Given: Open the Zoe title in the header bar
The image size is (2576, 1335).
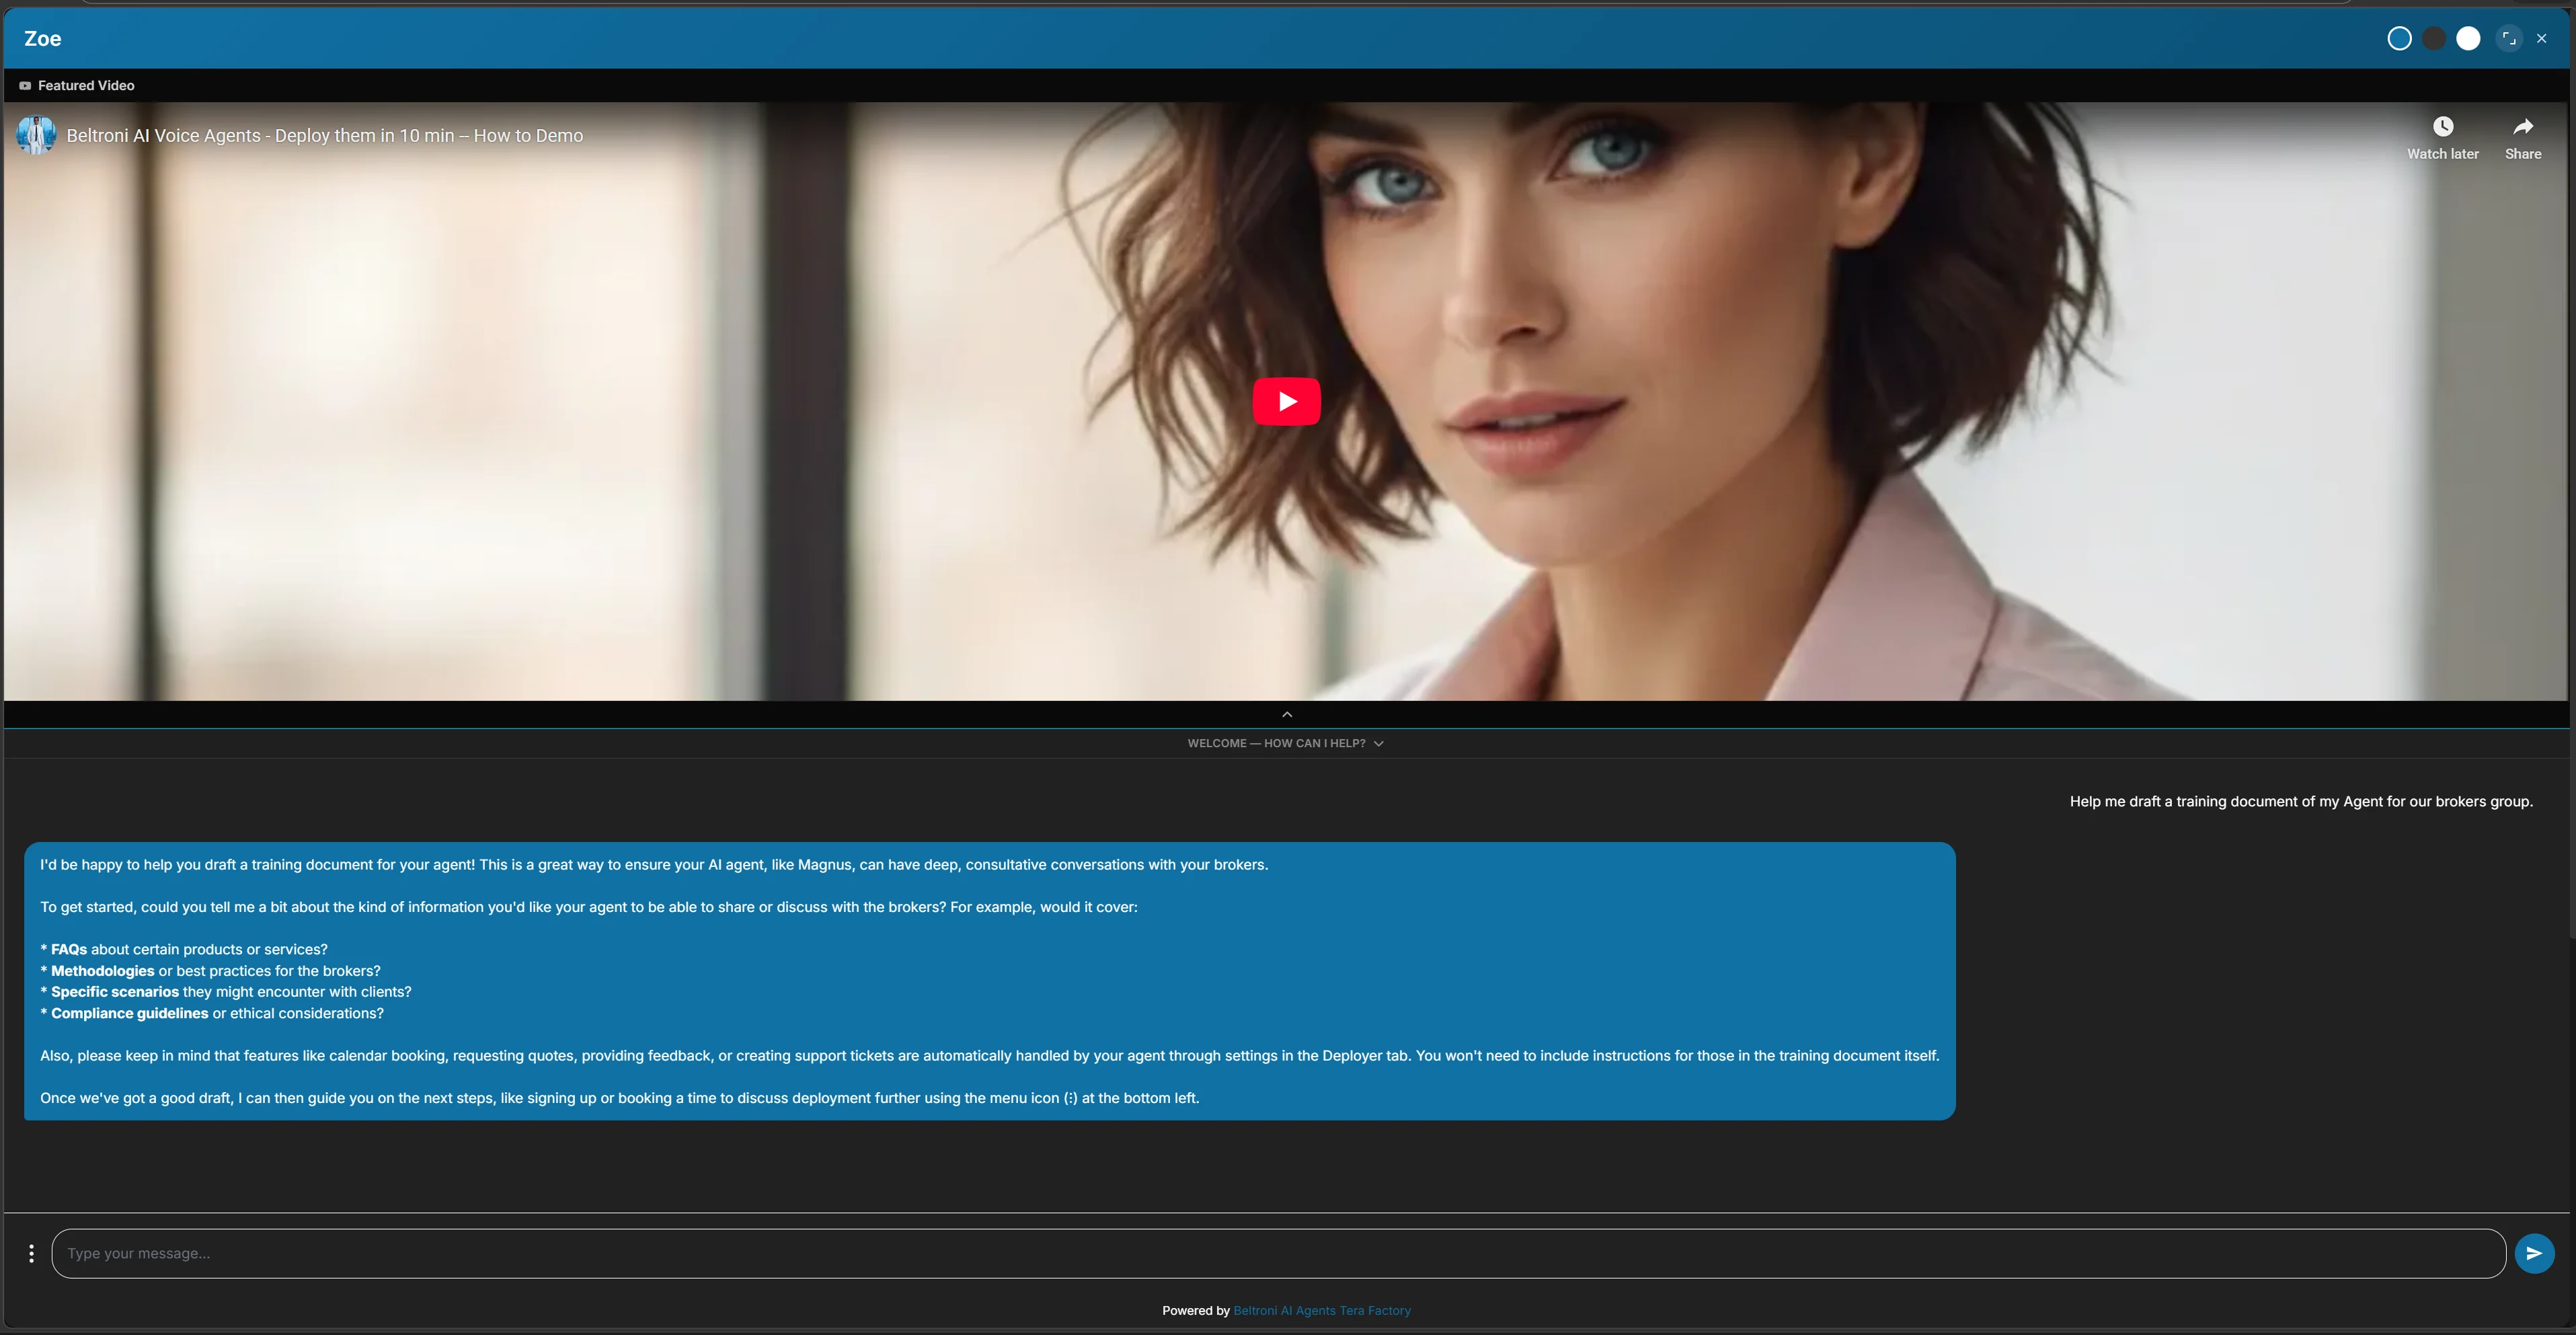Looking at the screenshot, I should pos(42,38).
